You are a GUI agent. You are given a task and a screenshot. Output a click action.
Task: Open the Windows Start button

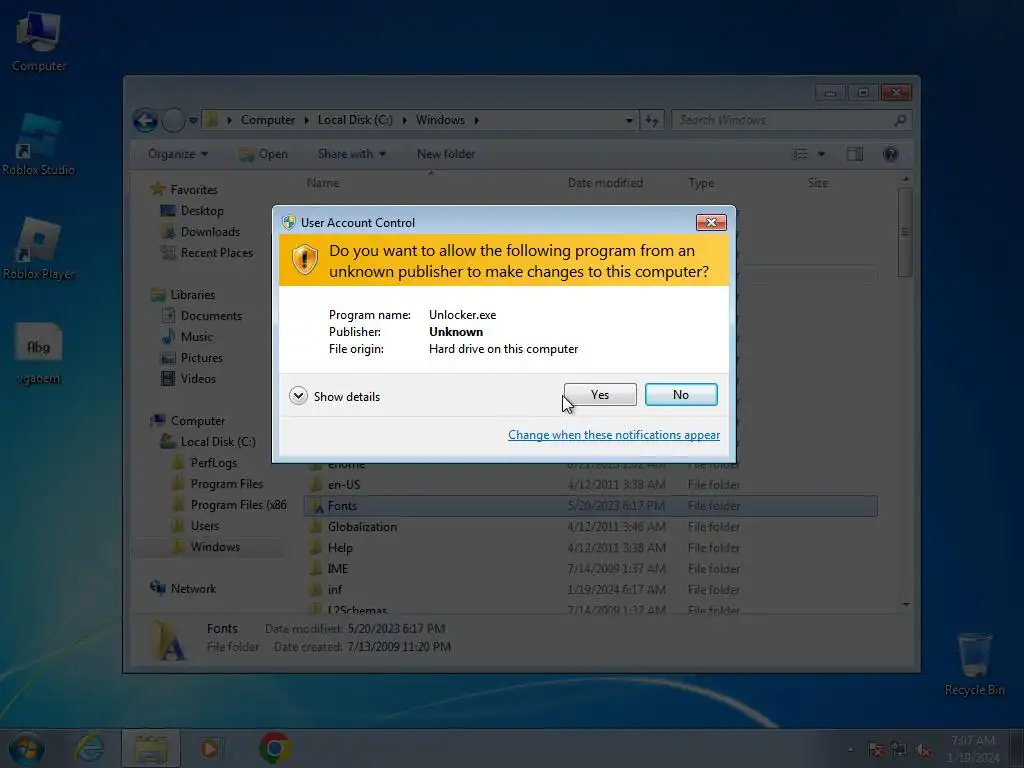tap(26, 748)
